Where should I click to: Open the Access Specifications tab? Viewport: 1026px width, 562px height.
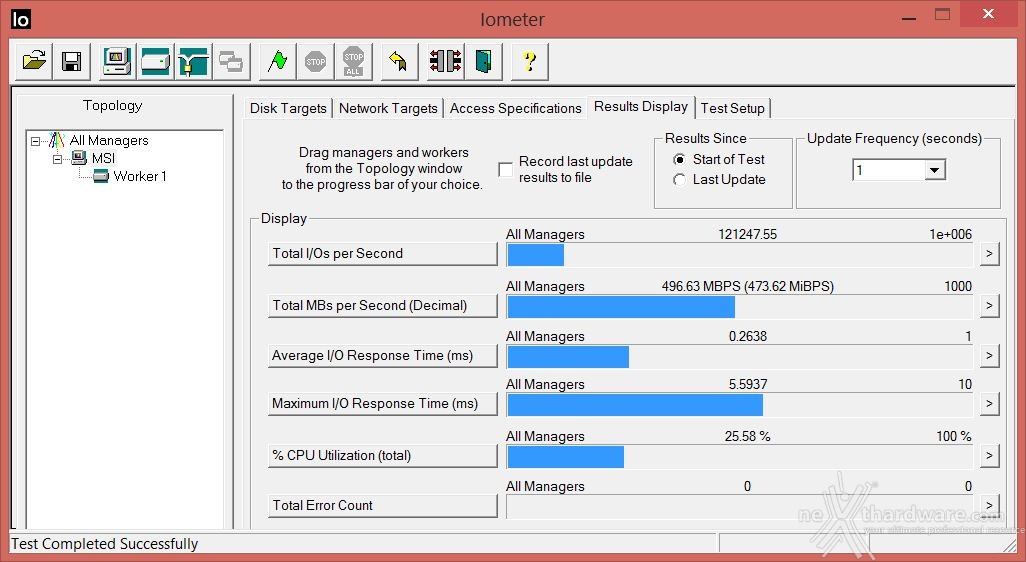[516, 109]
